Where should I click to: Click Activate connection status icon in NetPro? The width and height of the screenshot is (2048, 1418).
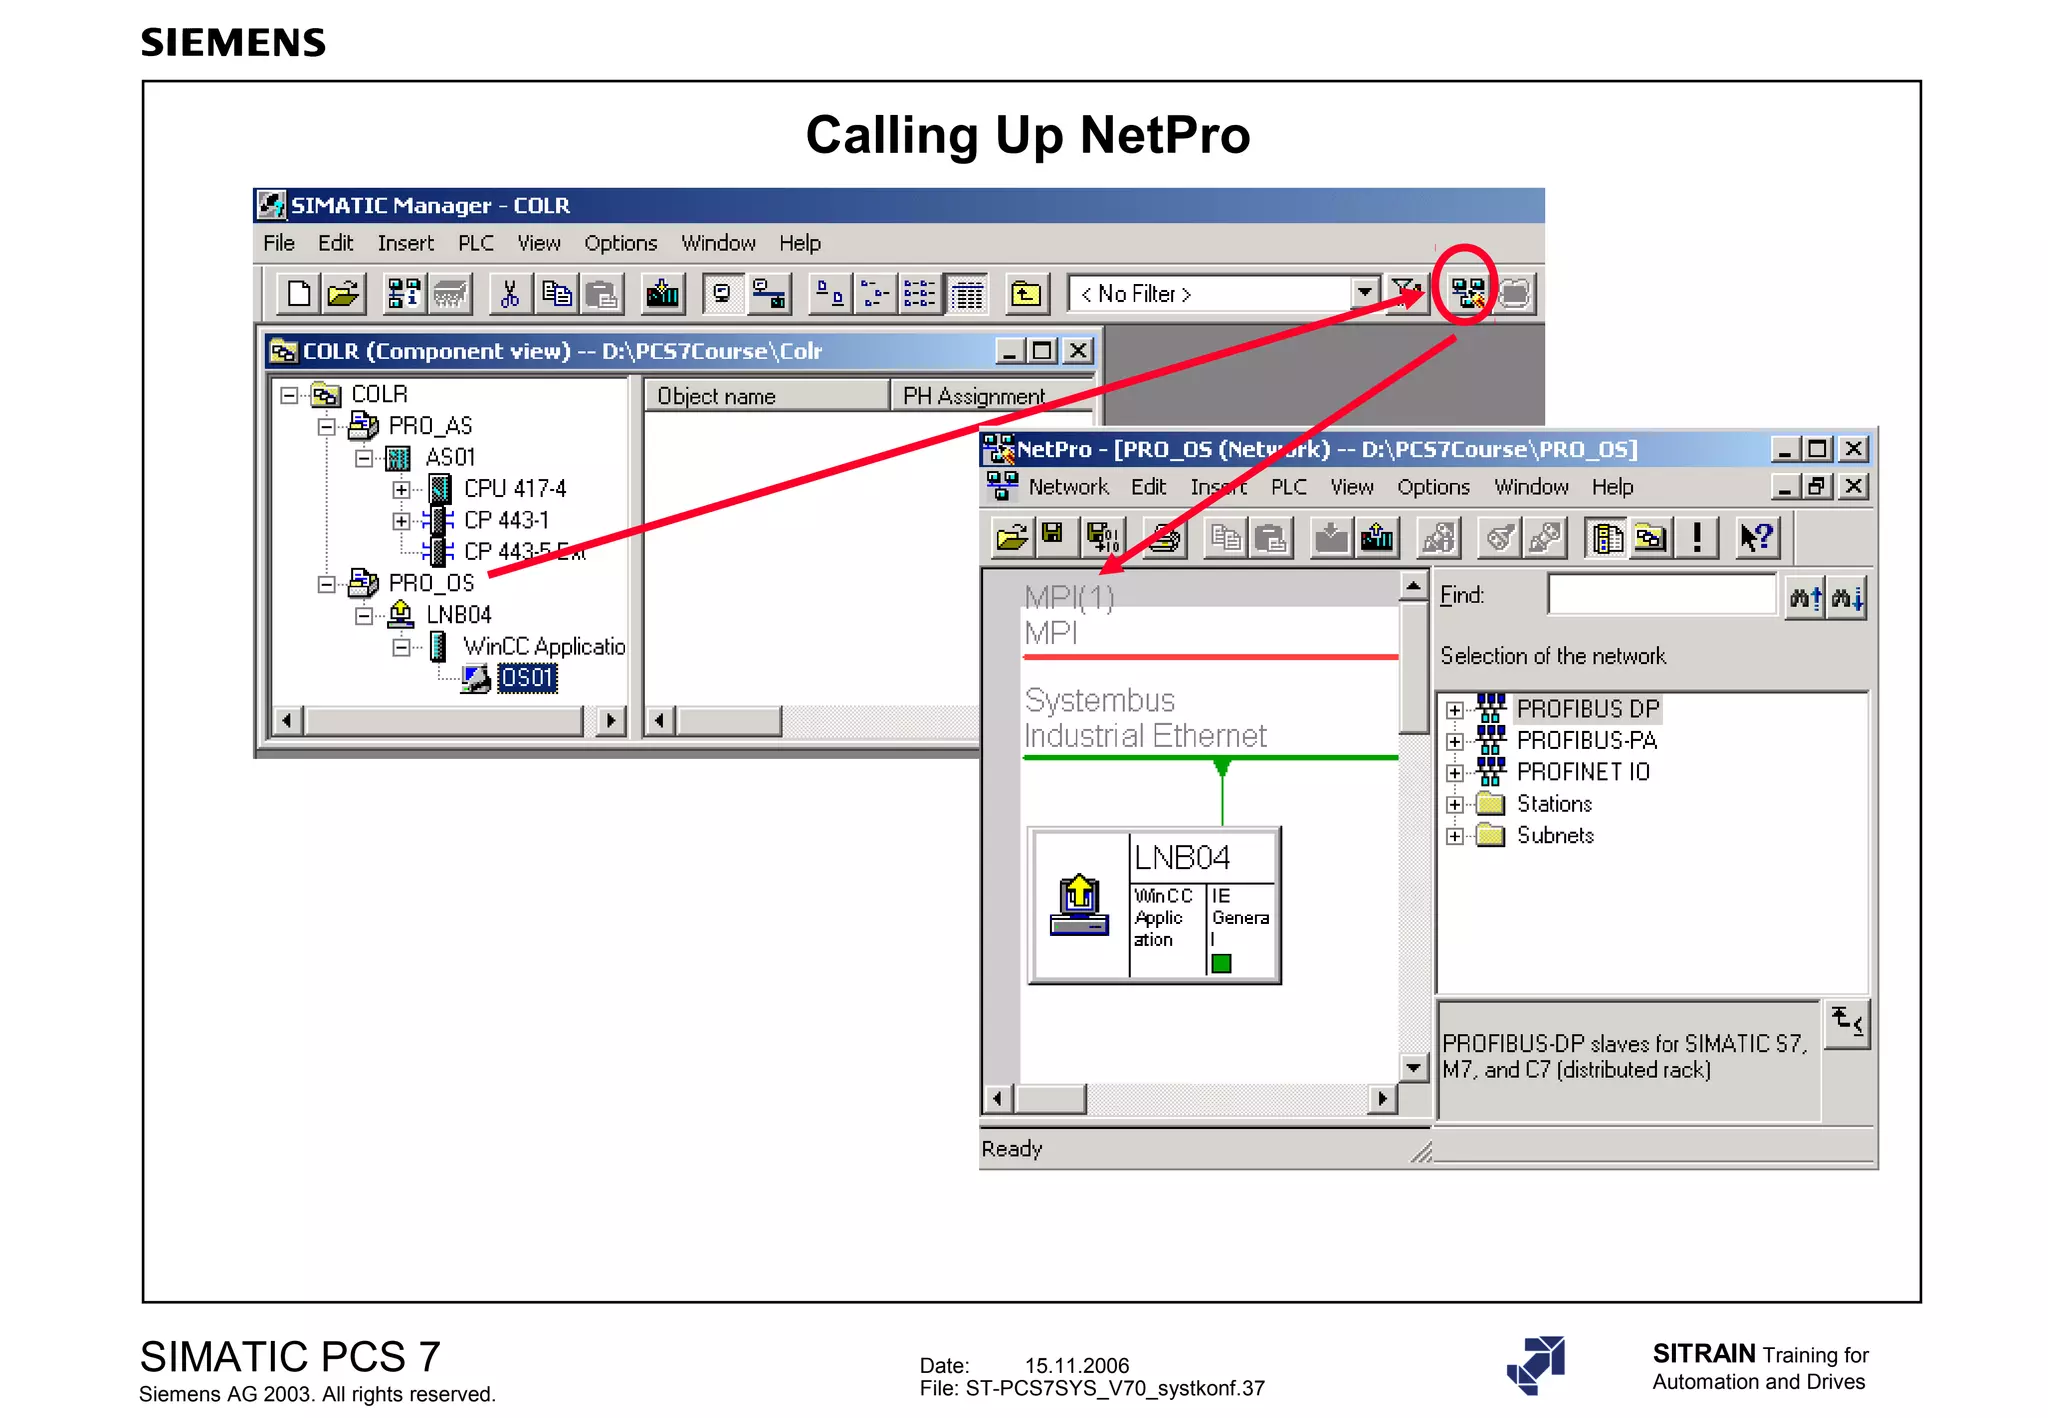coord(1438,538)
